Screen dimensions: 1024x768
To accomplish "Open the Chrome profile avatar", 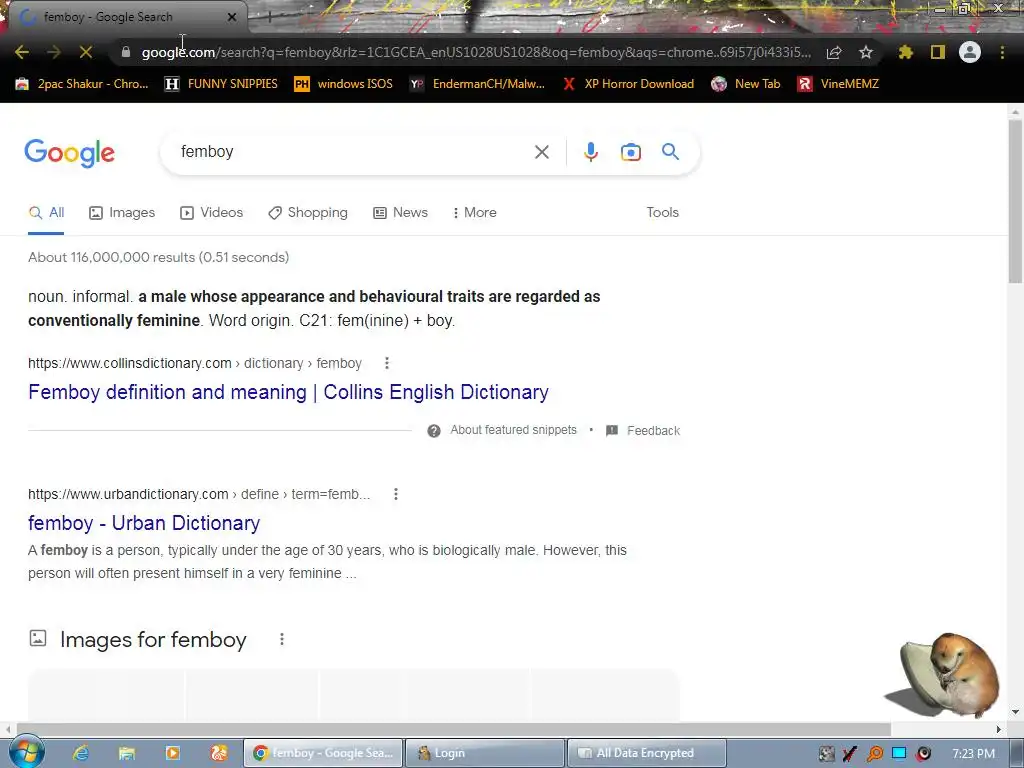I will [970, 52].
